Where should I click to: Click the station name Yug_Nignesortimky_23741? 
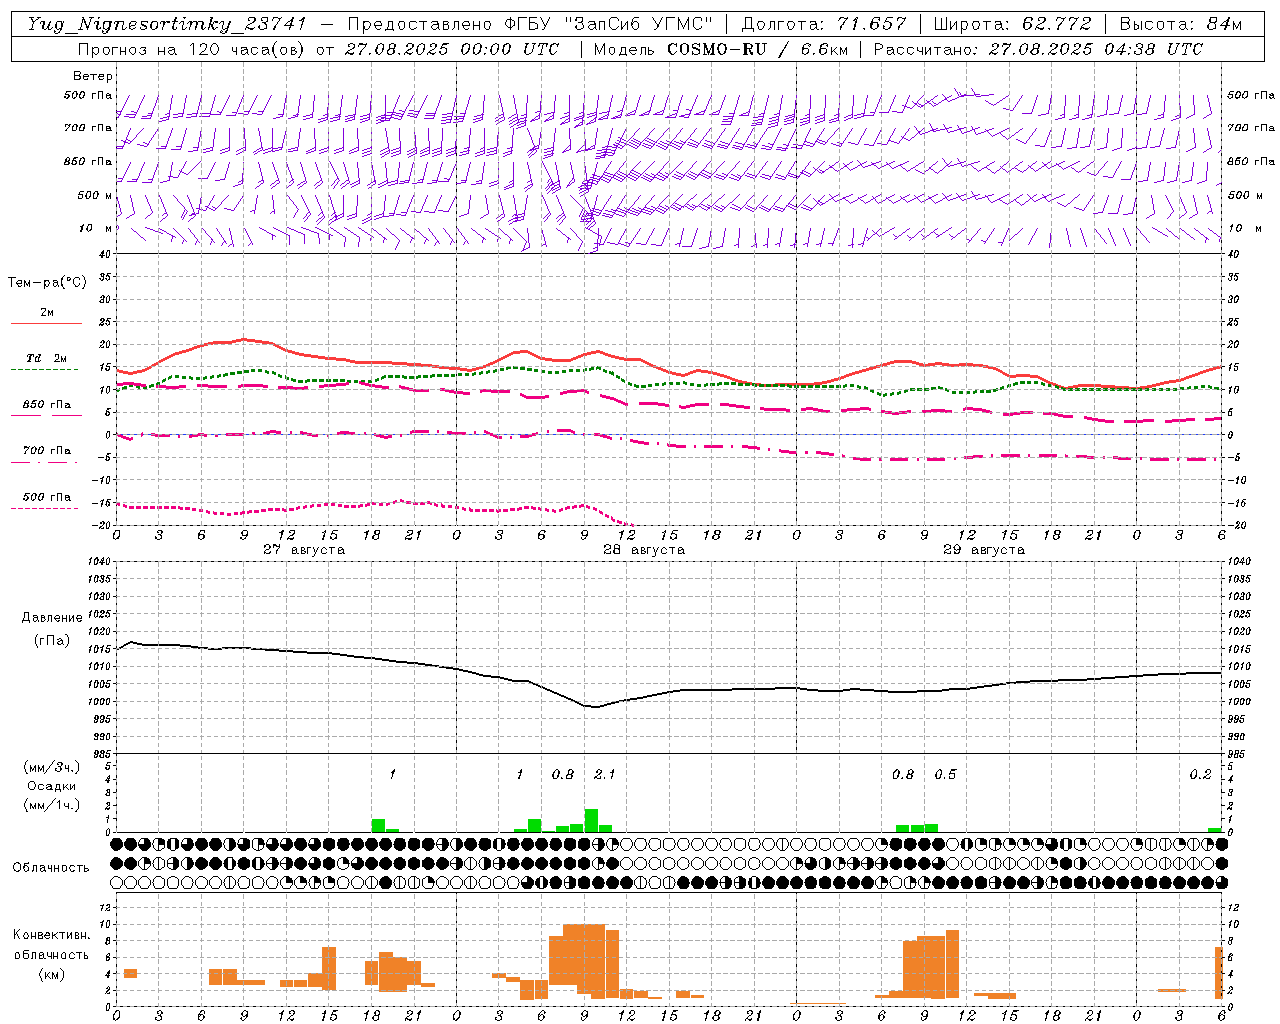(x=167, y=24)
